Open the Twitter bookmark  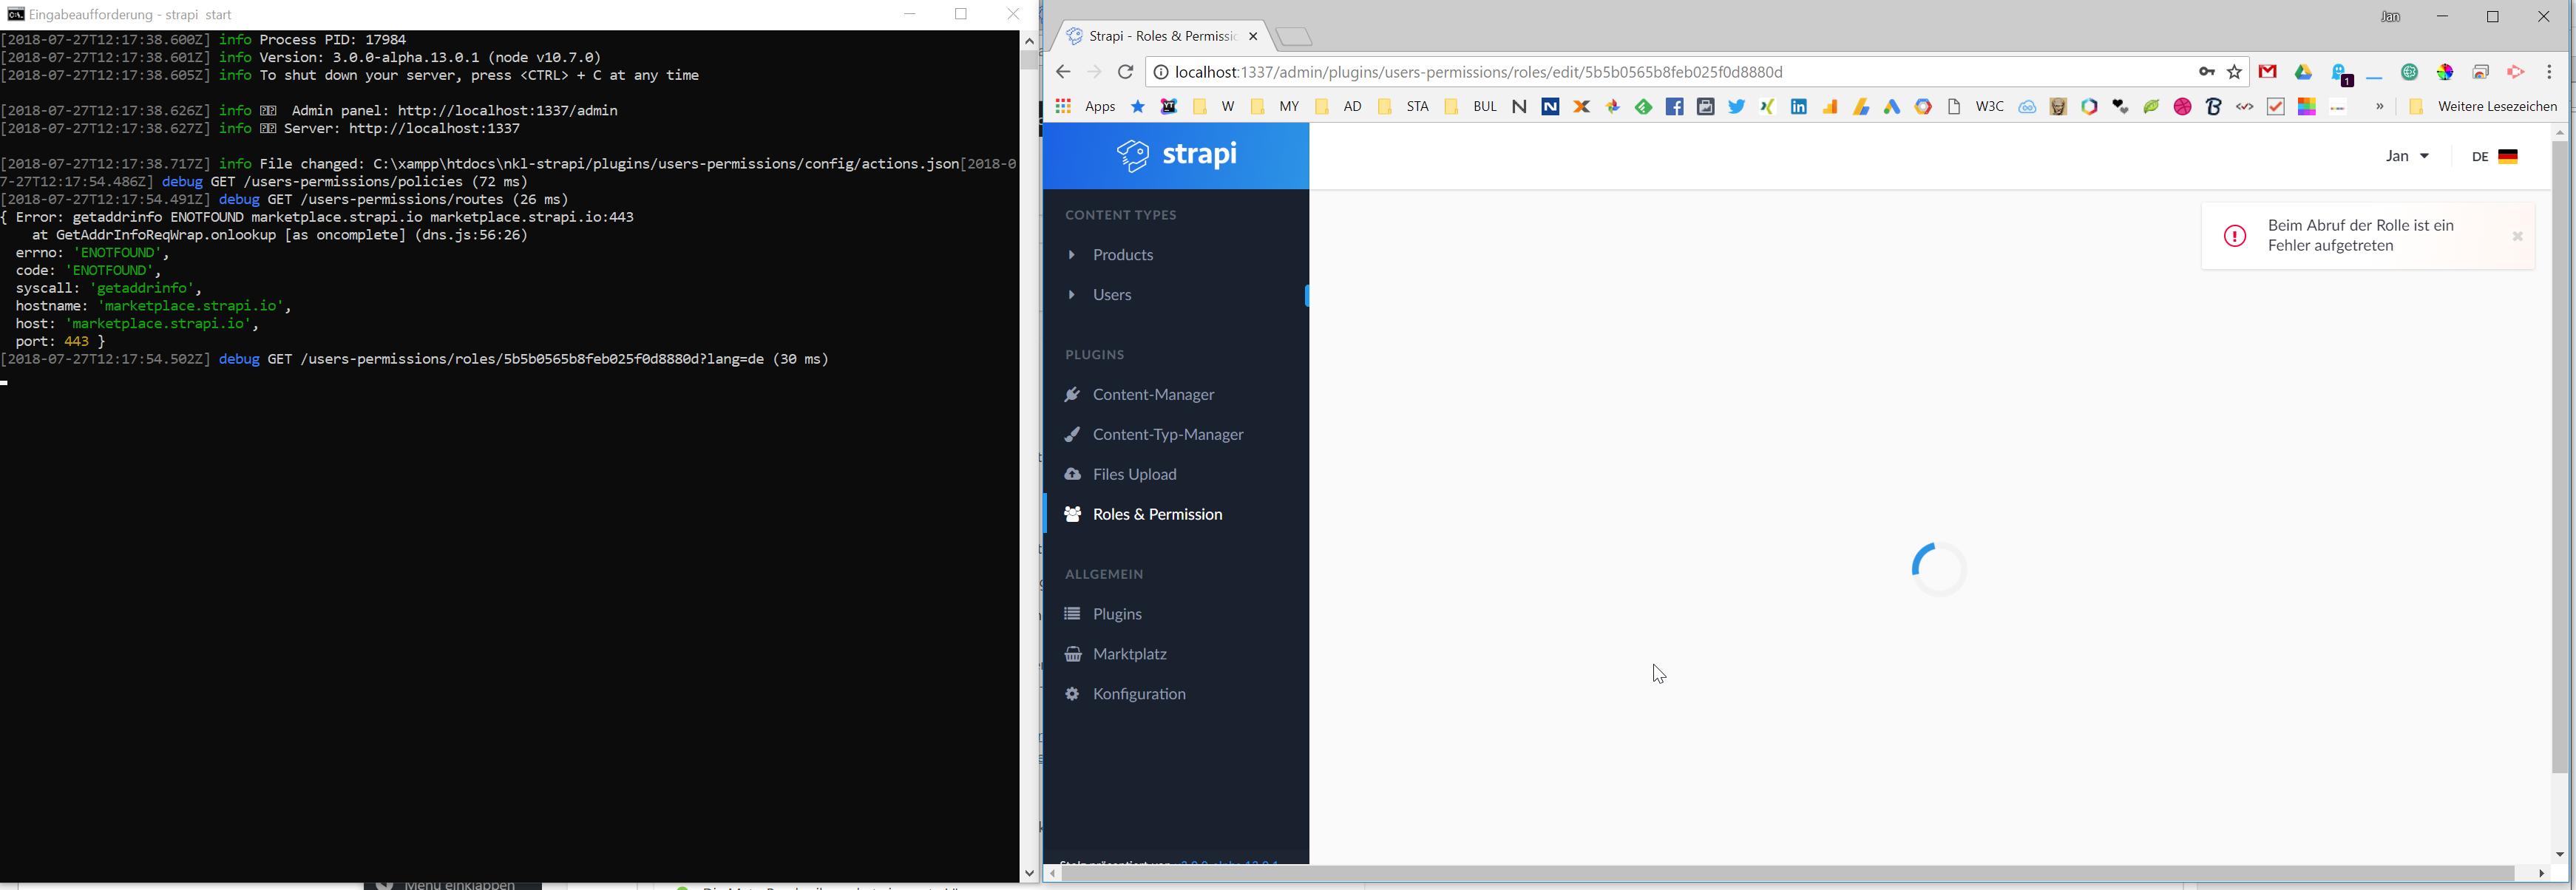[1736, 107]
